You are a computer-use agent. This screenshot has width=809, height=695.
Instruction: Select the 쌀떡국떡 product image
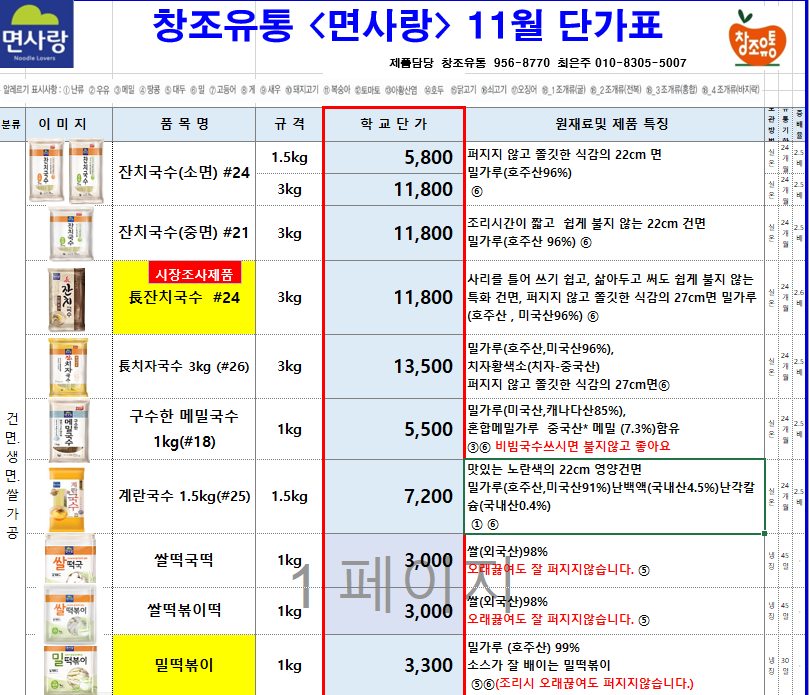[x=70, y=559]
